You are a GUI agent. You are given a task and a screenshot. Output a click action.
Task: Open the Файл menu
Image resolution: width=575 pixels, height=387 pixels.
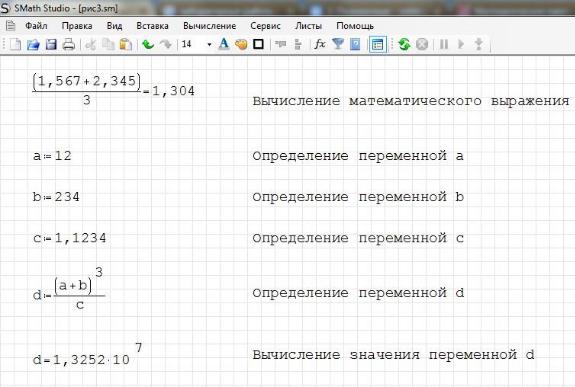(36, 26)
